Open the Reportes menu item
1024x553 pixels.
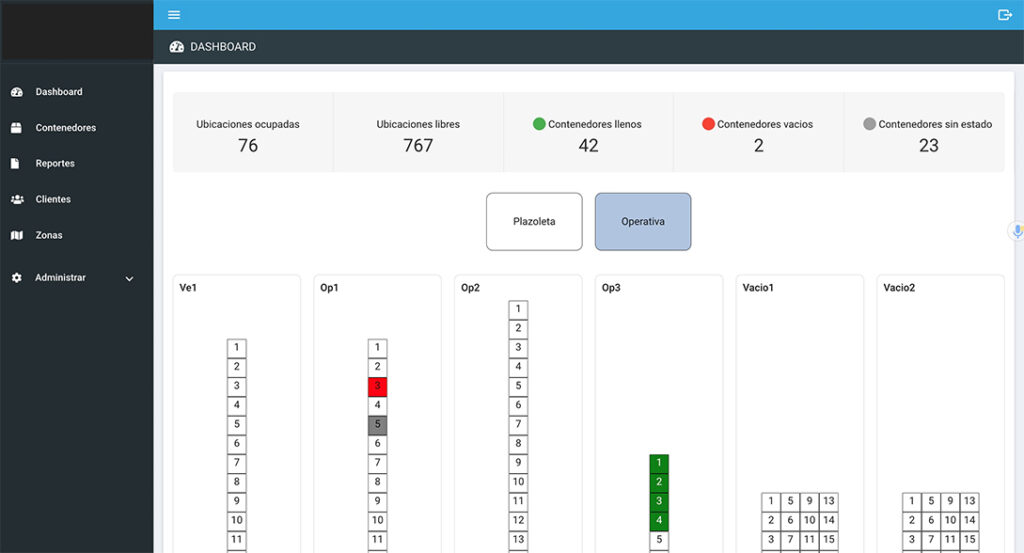point(55,163)
